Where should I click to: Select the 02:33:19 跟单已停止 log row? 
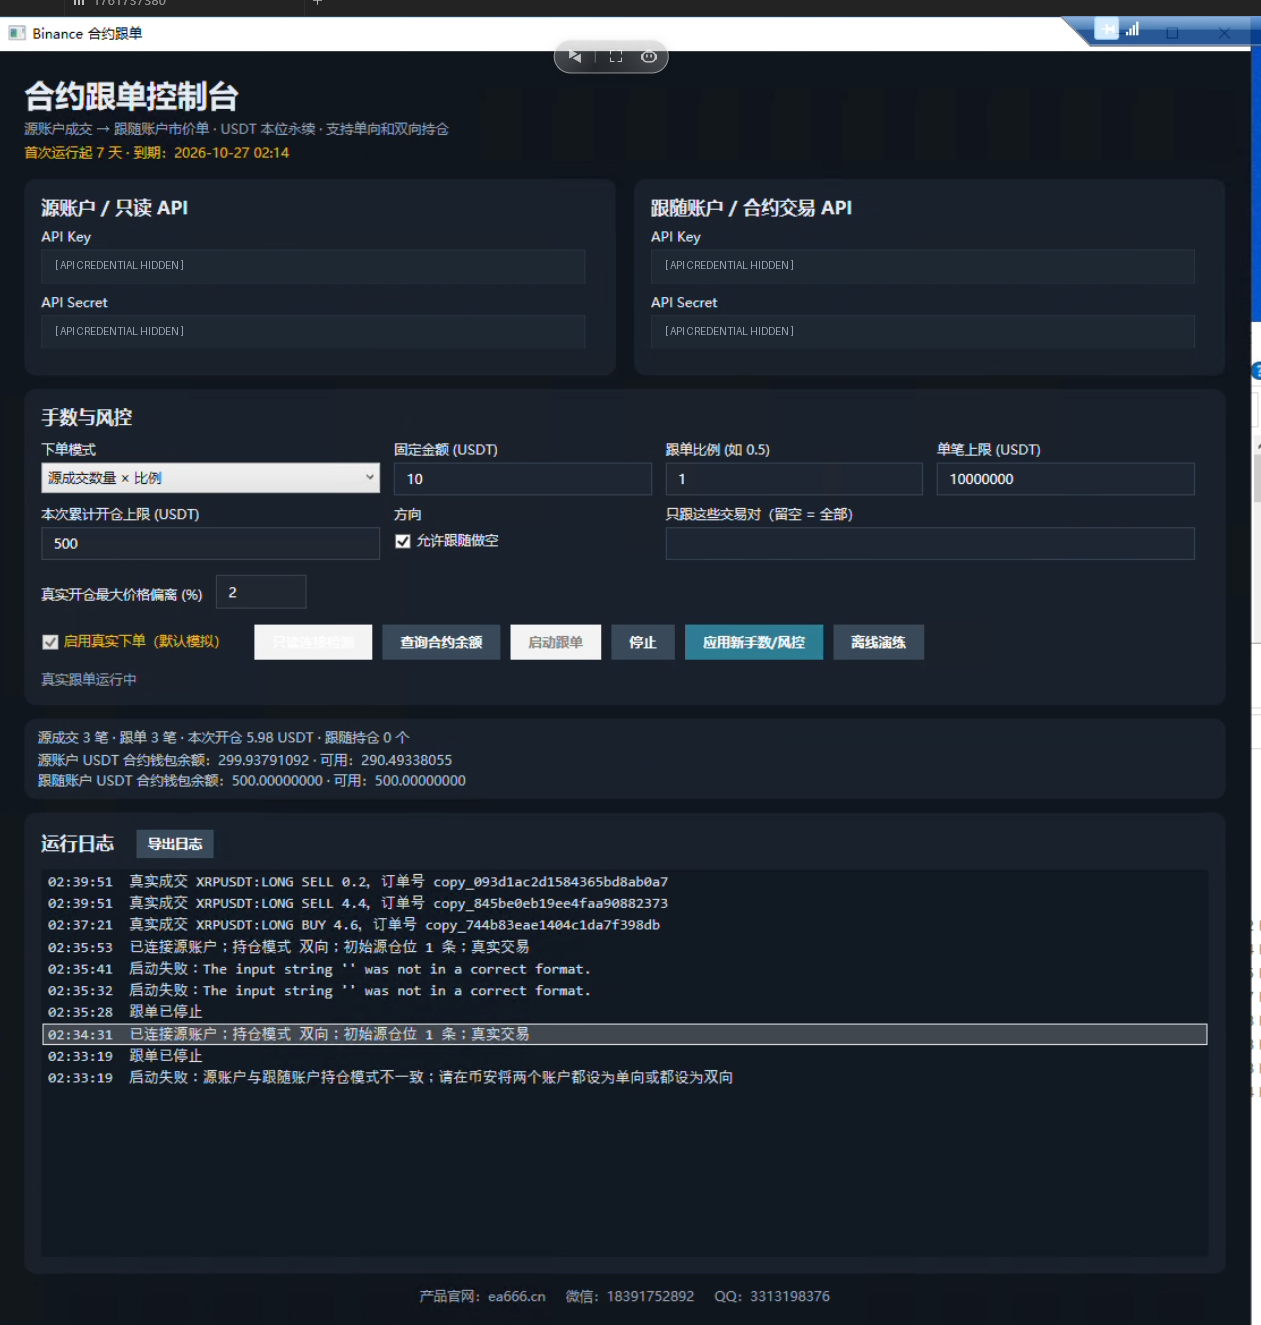625,1056
